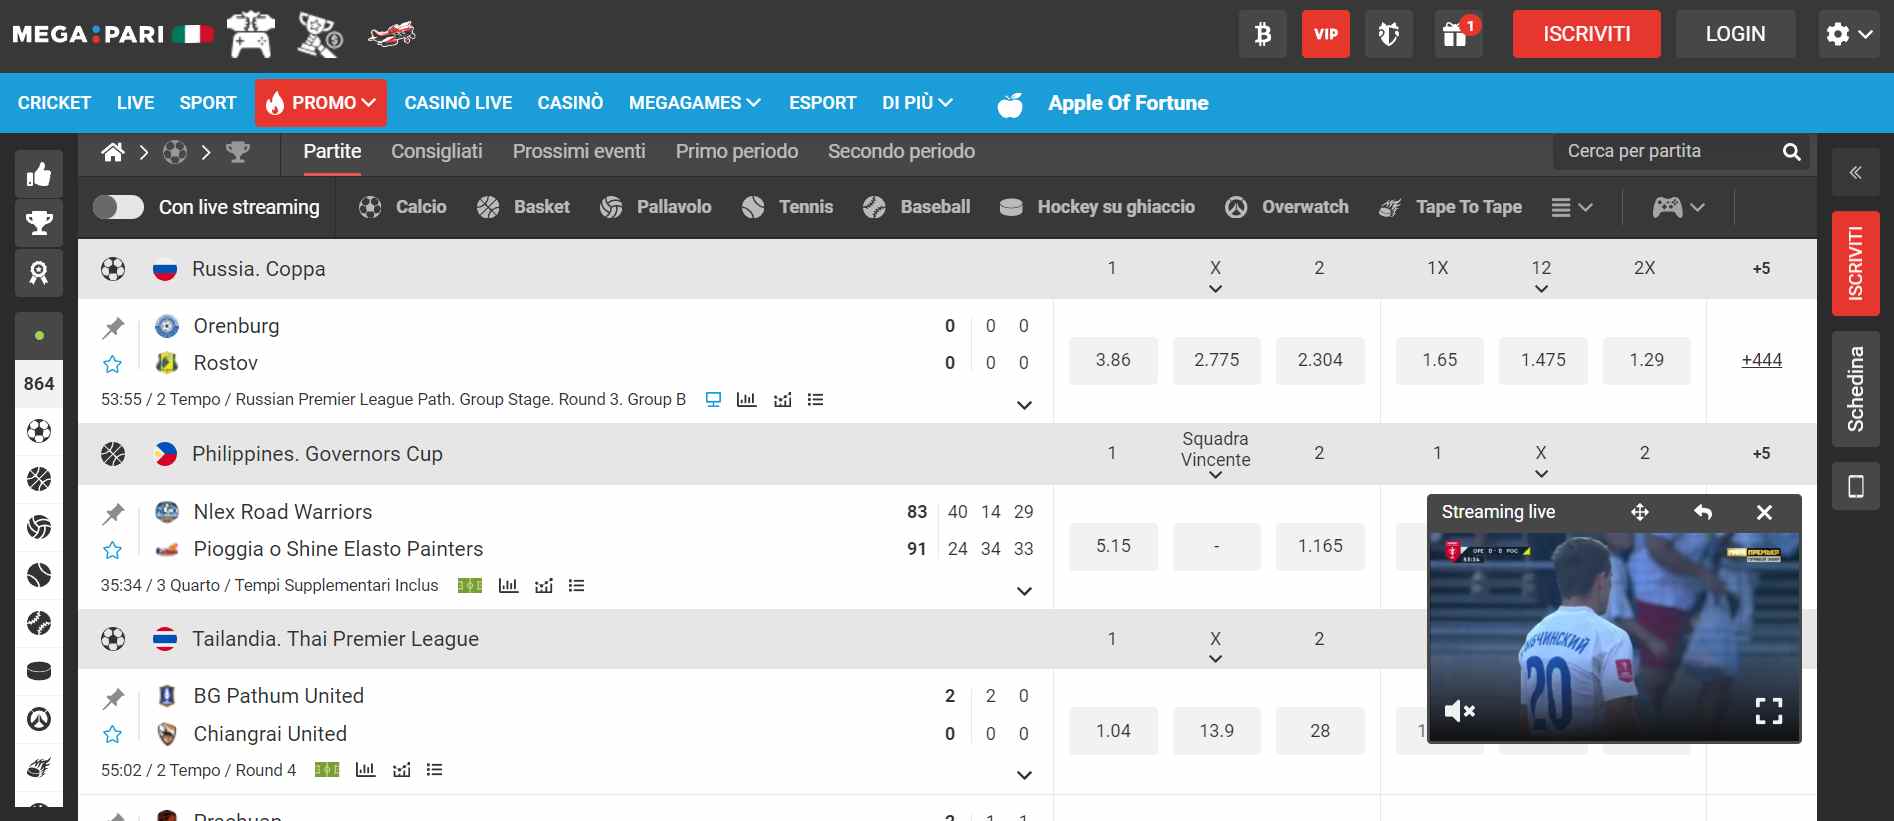Expand the BG Pathum United match details chevron
Image resolution: width=1894 pixels, height=821 pixels.
coord(1024,775)
